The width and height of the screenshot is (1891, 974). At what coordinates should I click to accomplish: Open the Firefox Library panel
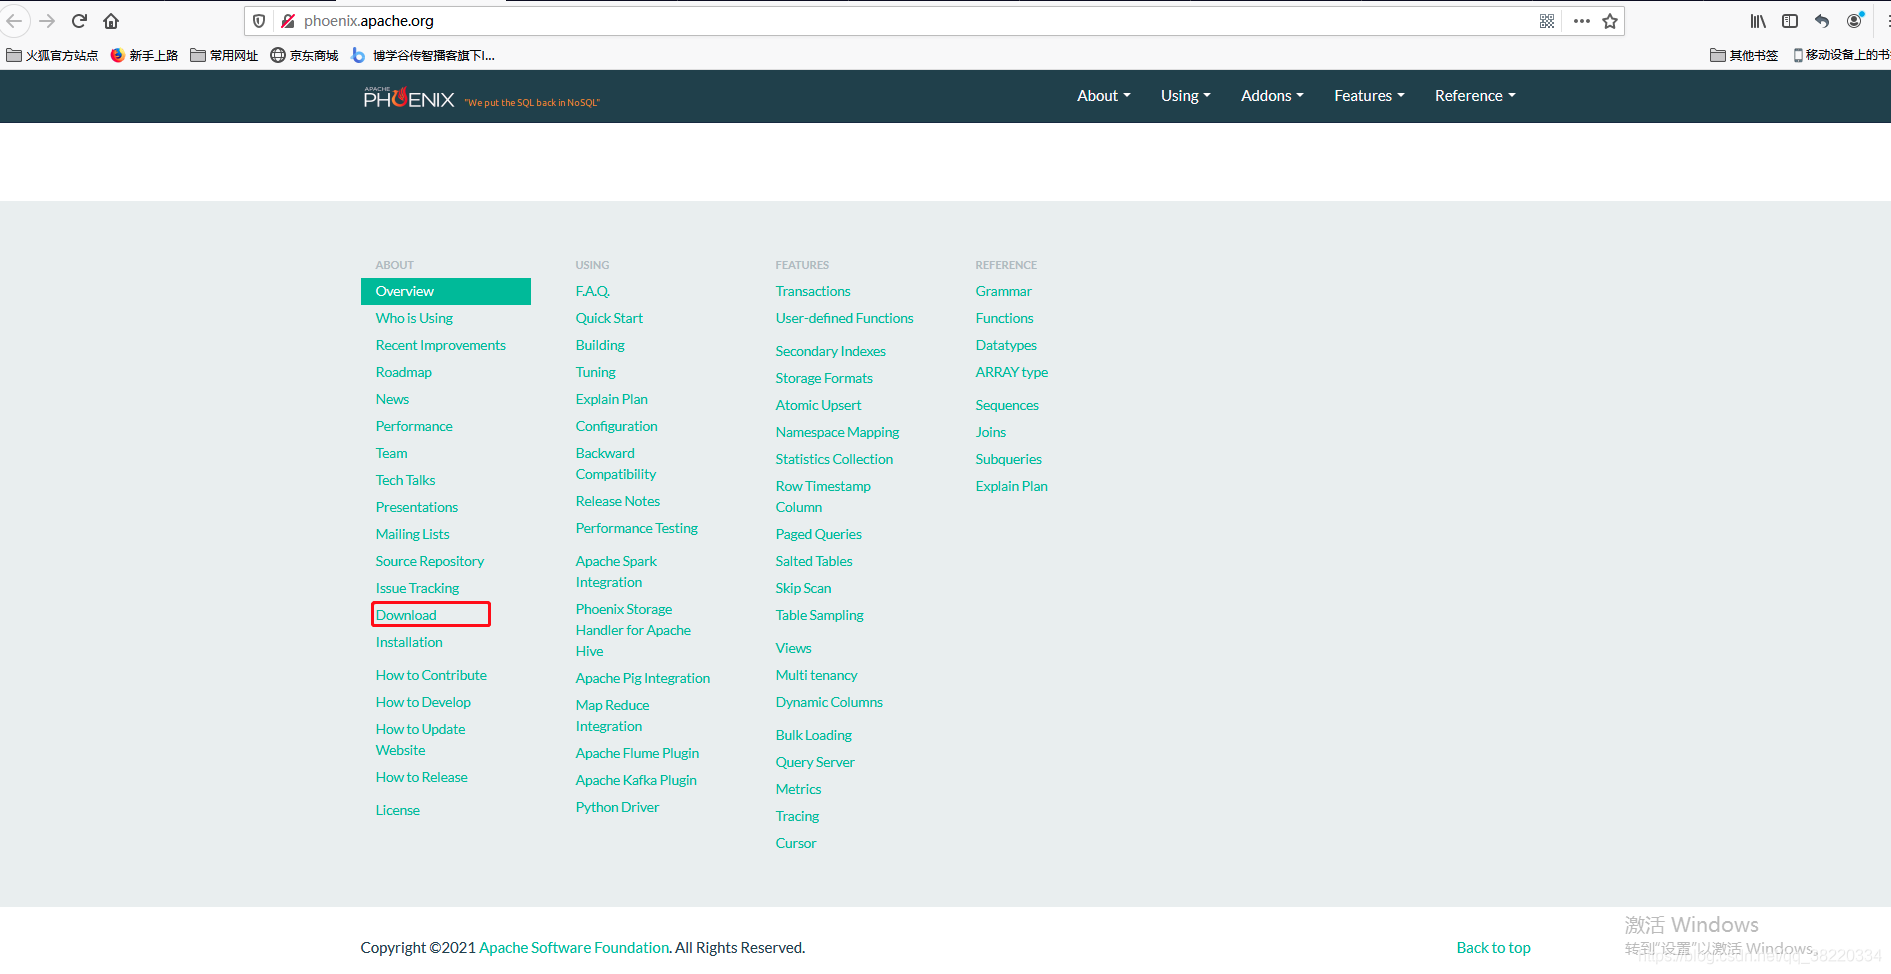(x=1758, y=20)
